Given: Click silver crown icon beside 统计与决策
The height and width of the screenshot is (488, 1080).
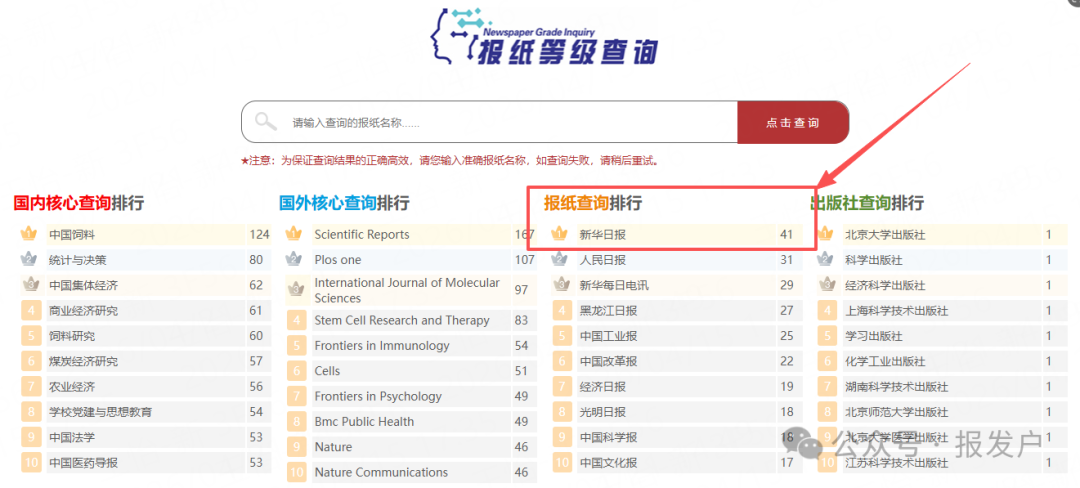Looking at the screenshot, I should point(29,260).
